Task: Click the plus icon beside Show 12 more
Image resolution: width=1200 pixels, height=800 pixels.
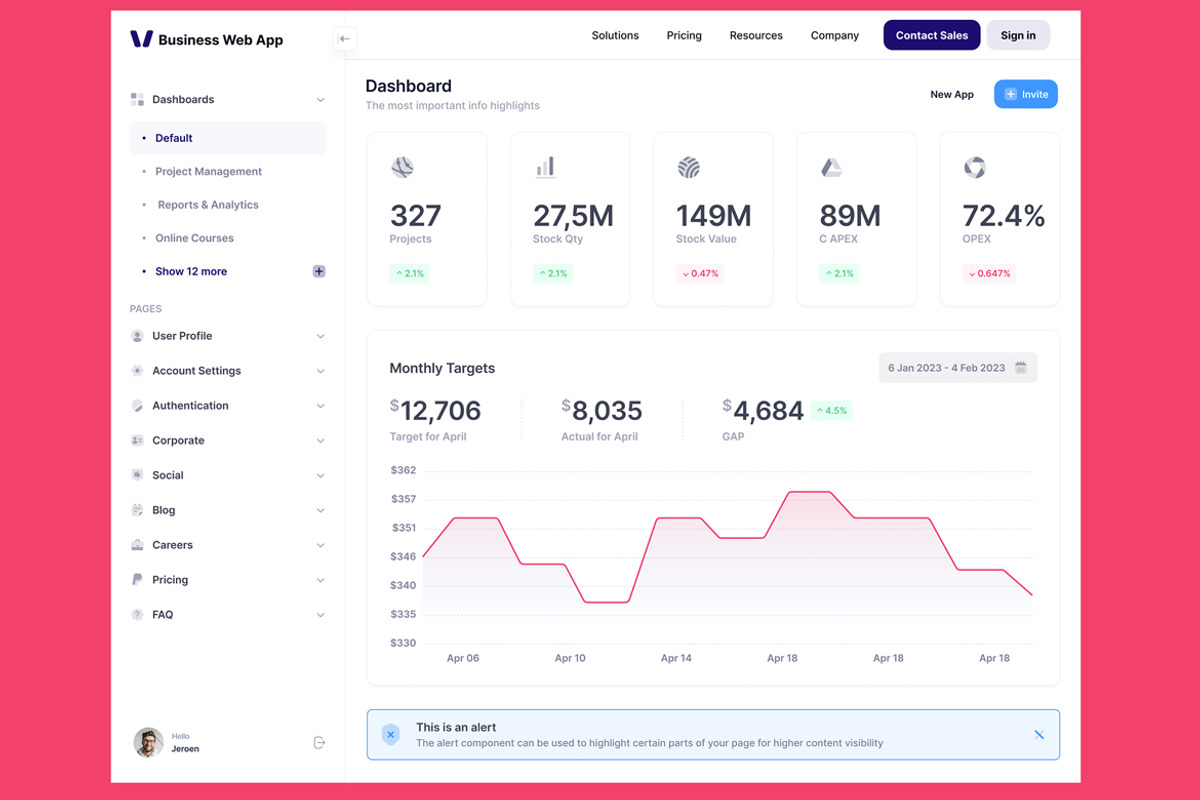Action: click(x=319, y=271)
